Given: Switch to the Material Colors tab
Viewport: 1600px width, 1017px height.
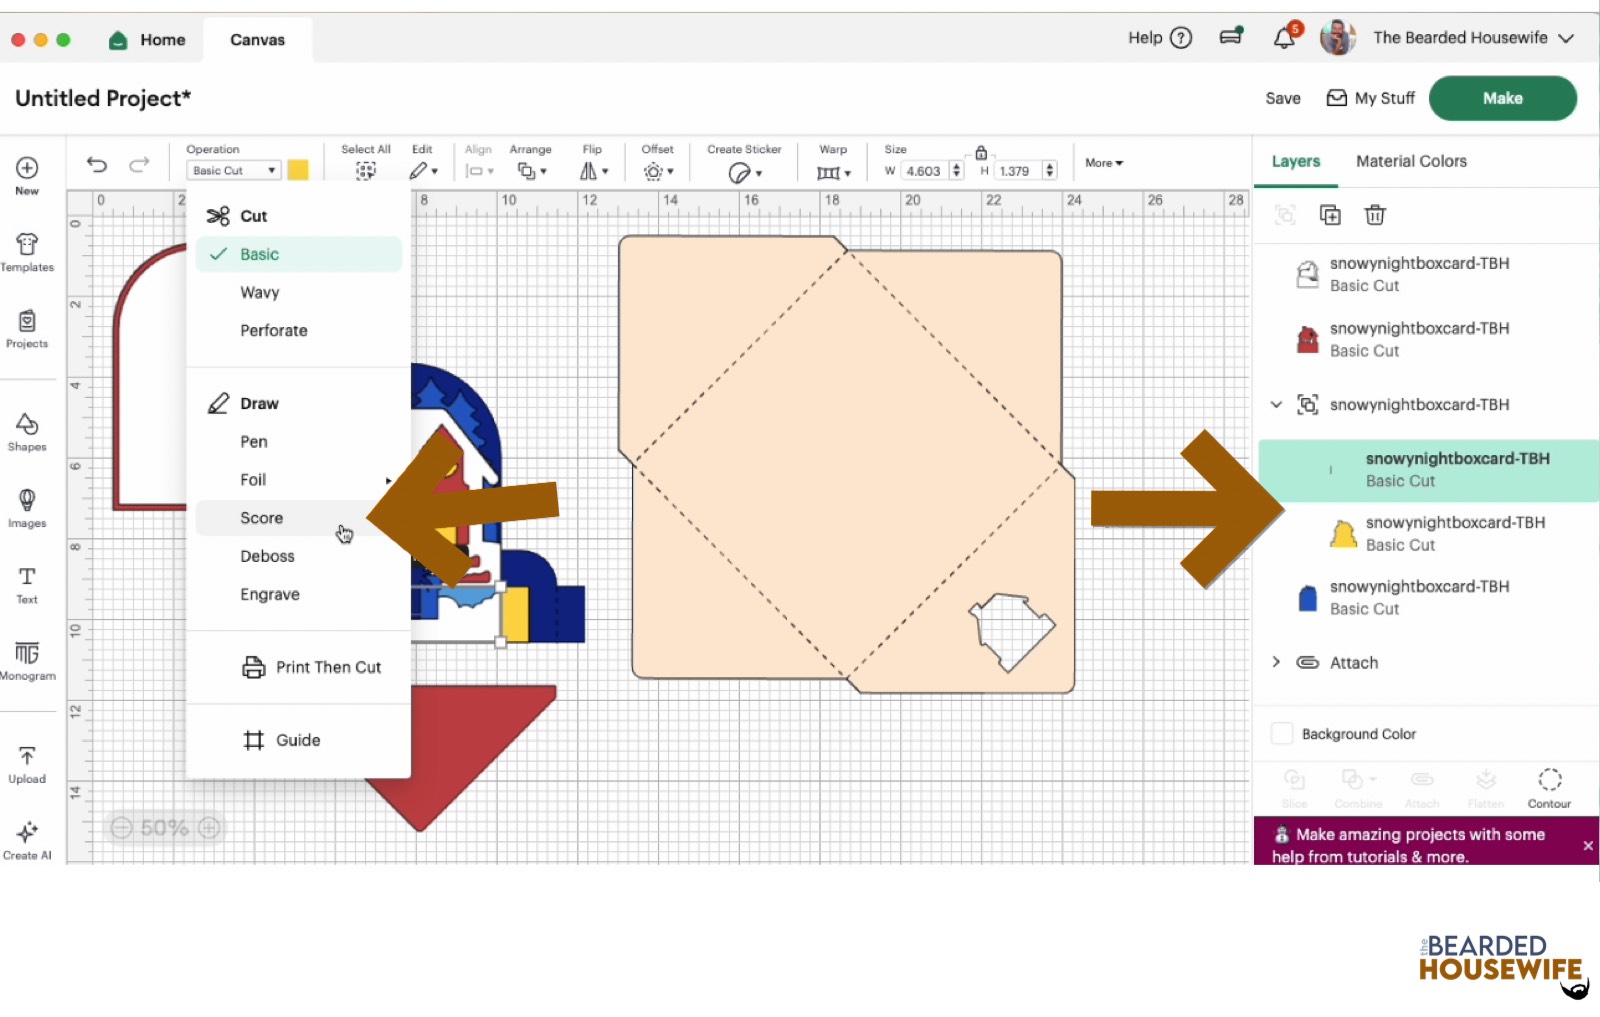Looking at the screenshot, I should tap(1411, 161).
